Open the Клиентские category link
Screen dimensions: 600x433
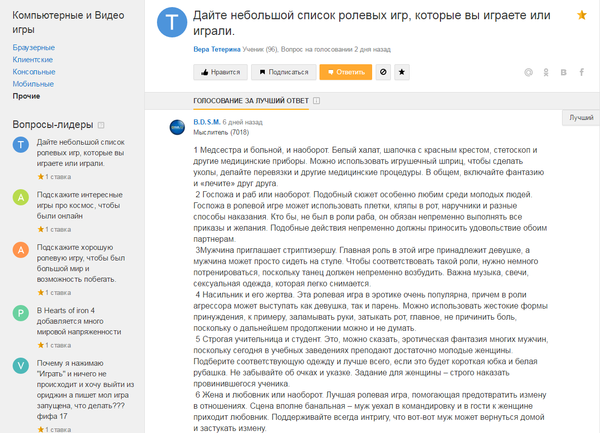click(33, 60)
